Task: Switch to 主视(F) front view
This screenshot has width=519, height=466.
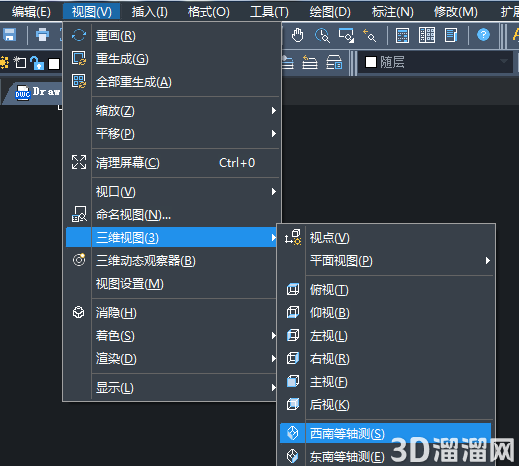Action: [386, 382]
